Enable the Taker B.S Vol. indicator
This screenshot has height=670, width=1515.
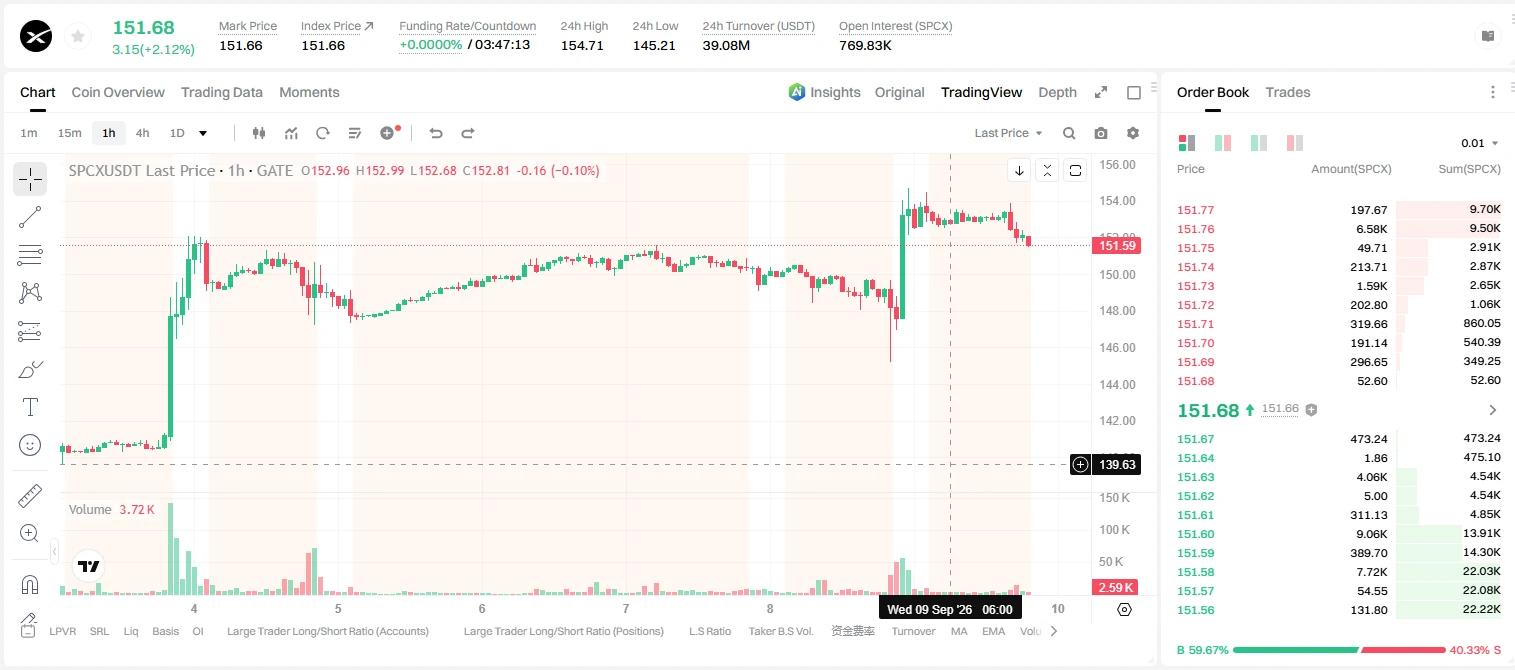[781, 631]
